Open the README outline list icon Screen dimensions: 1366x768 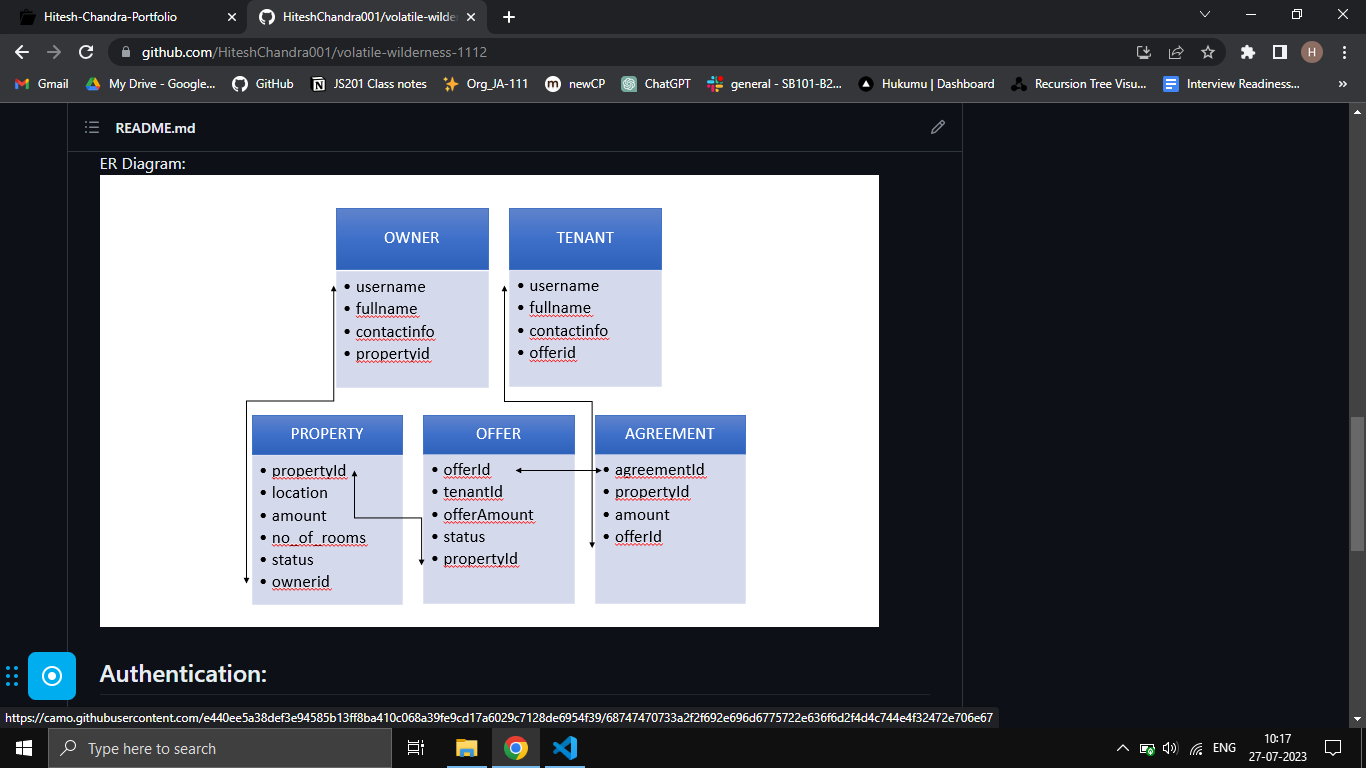(92, 127)
